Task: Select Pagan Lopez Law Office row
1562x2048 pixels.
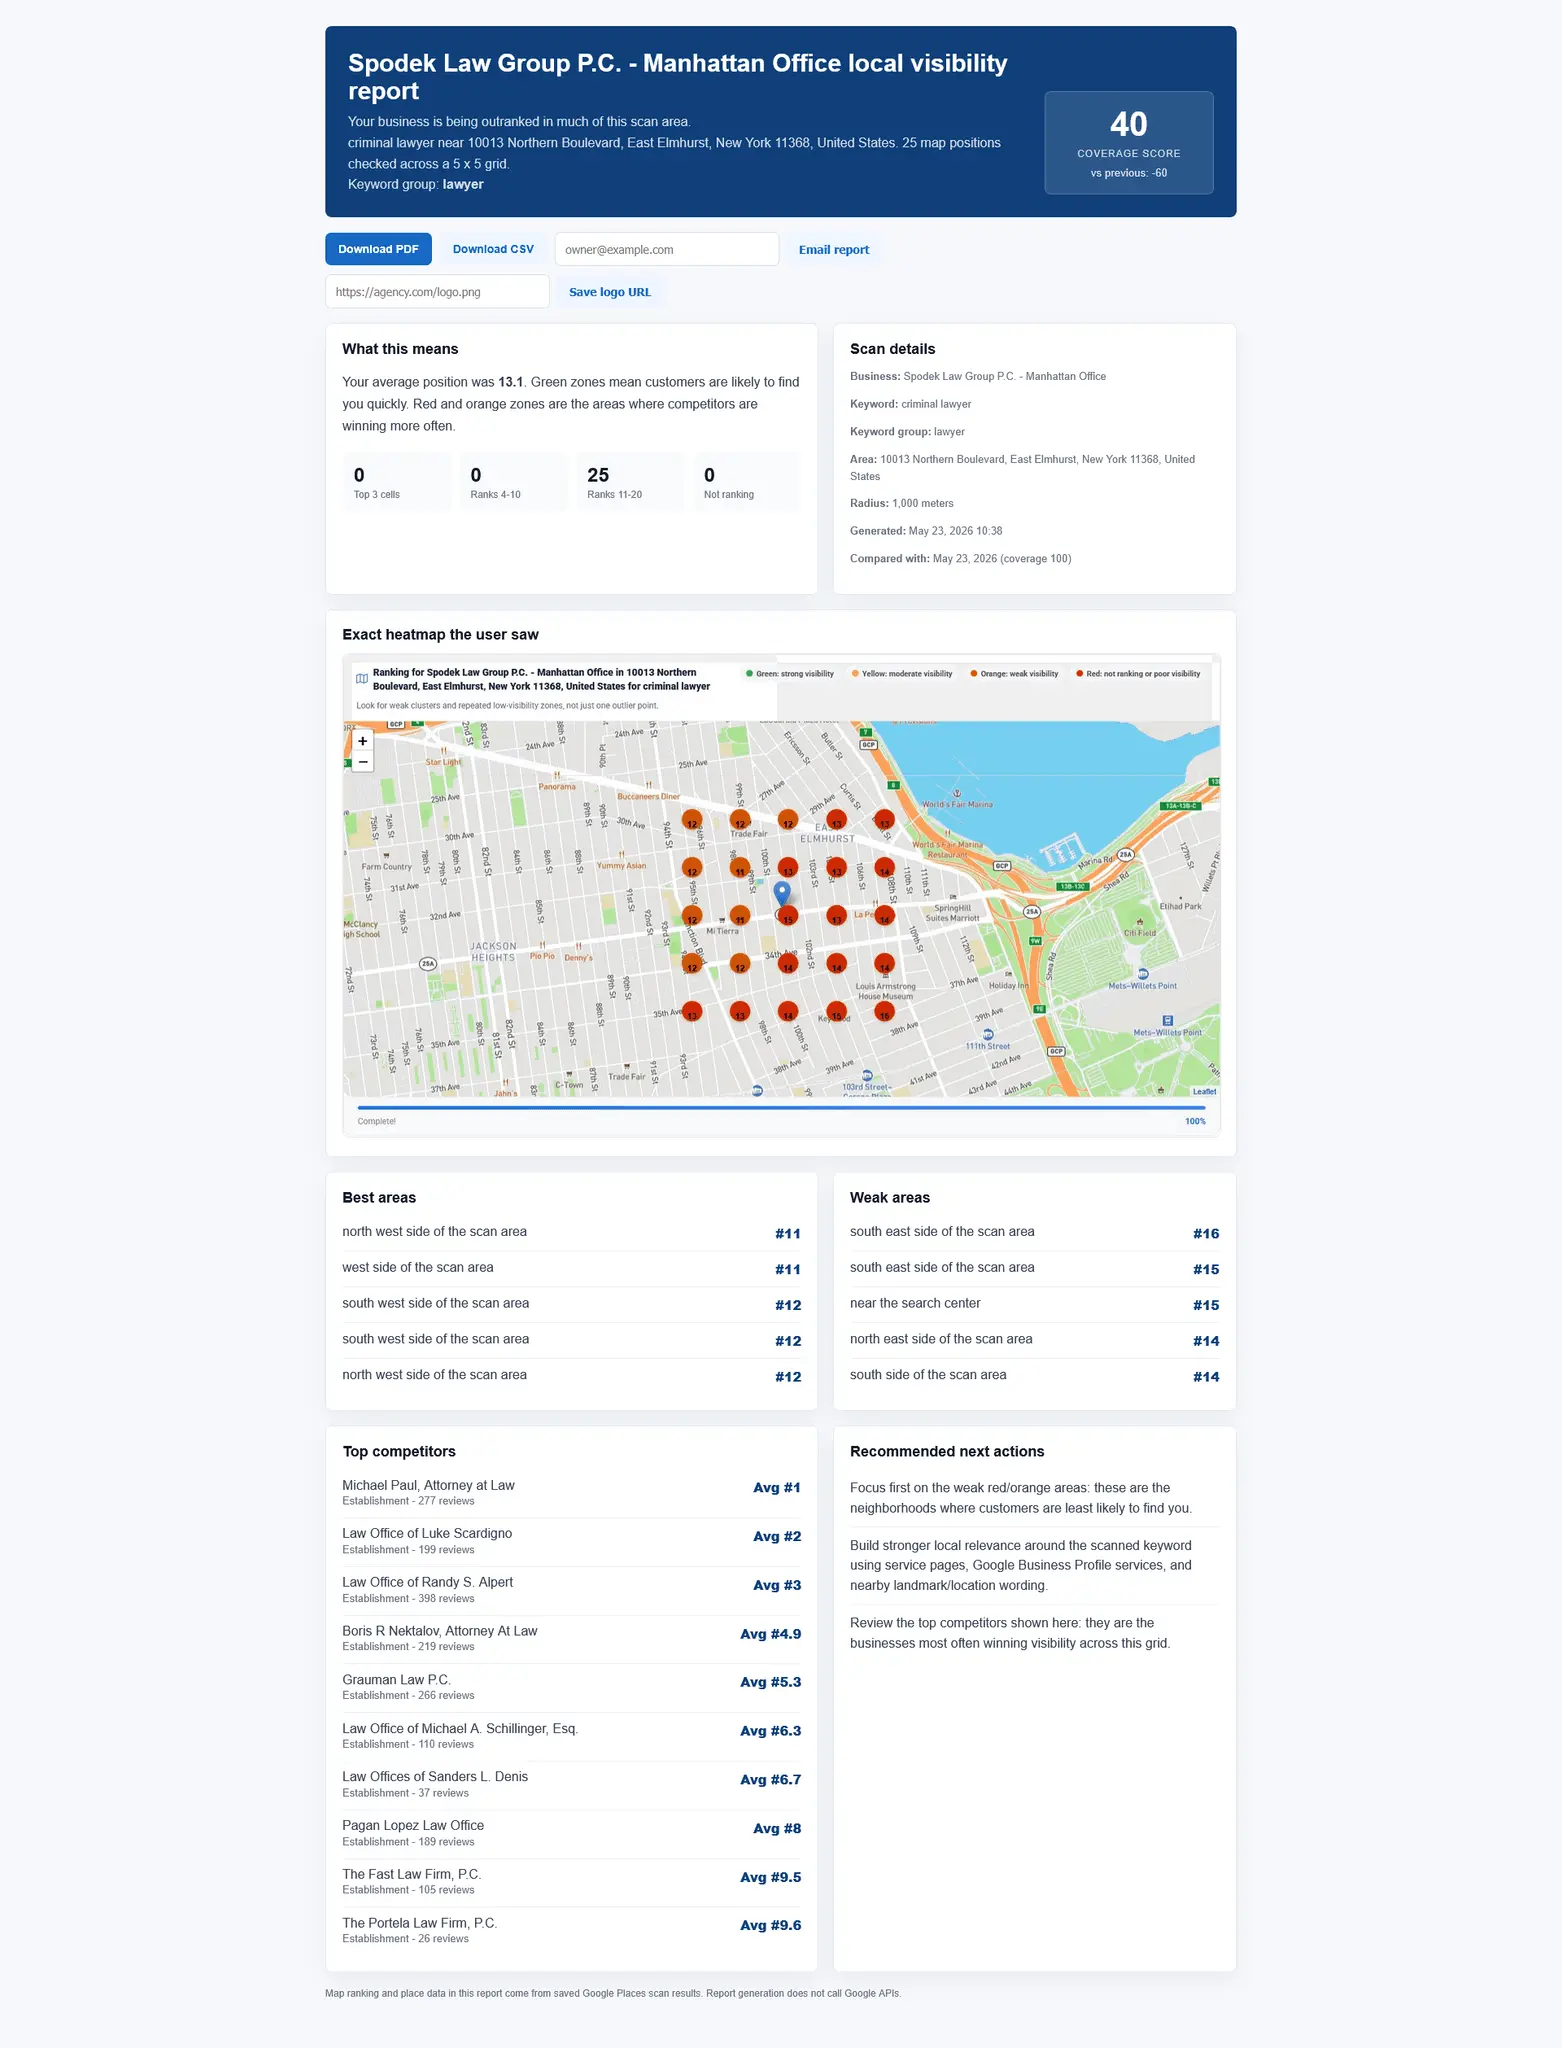Action: [x=571, y=1833]
